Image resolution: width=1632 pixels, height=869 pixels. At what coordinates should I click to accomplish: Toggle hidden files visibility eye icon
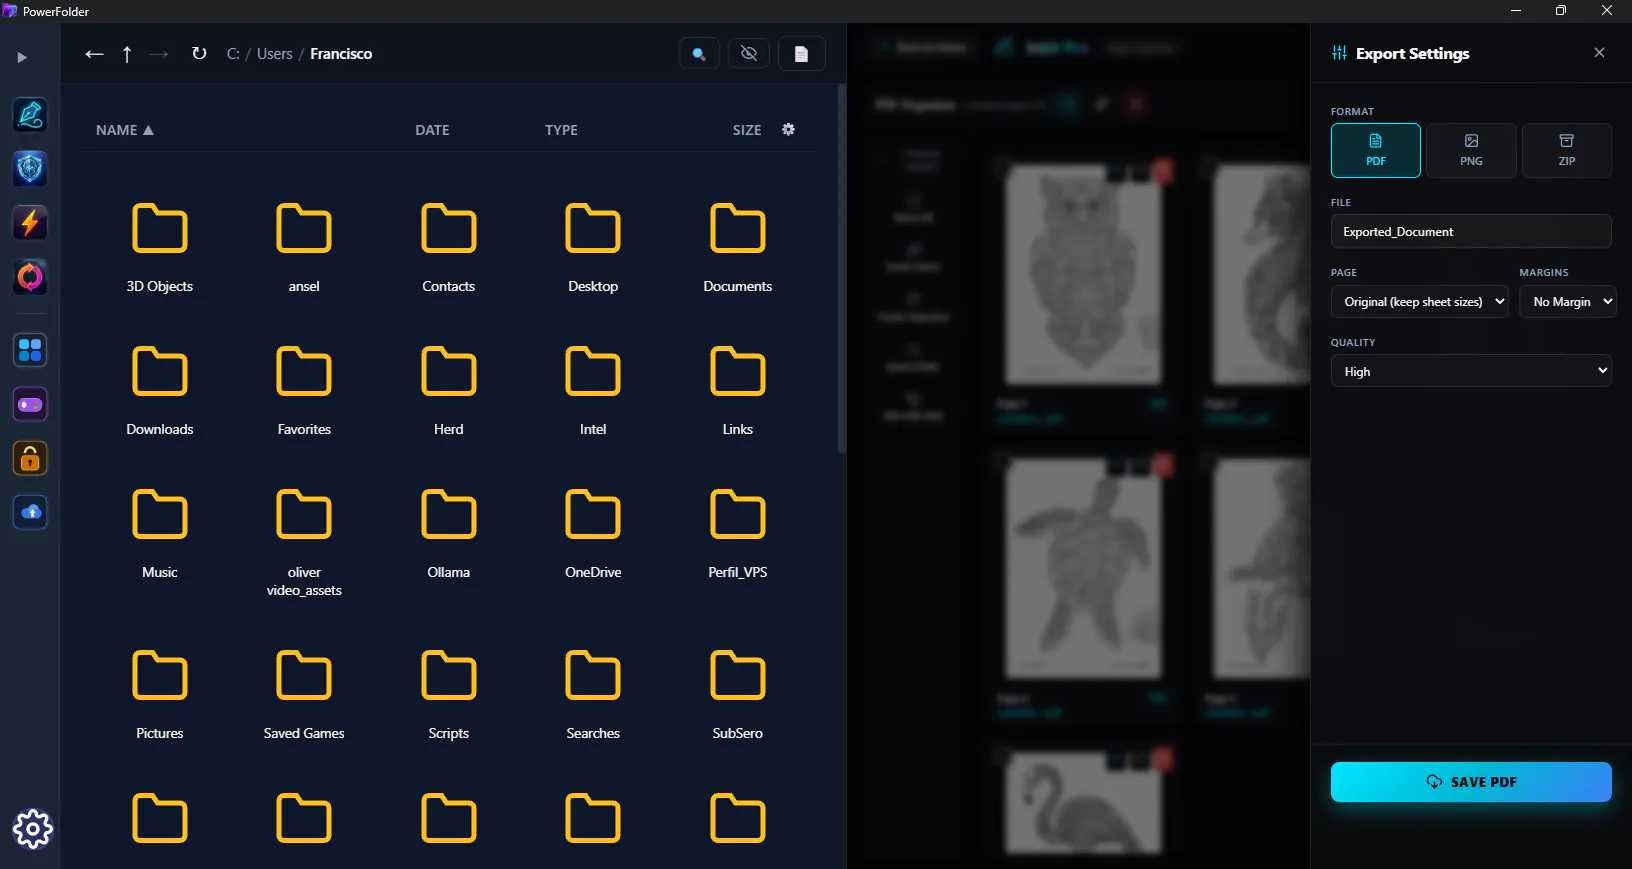coord(749,54)
